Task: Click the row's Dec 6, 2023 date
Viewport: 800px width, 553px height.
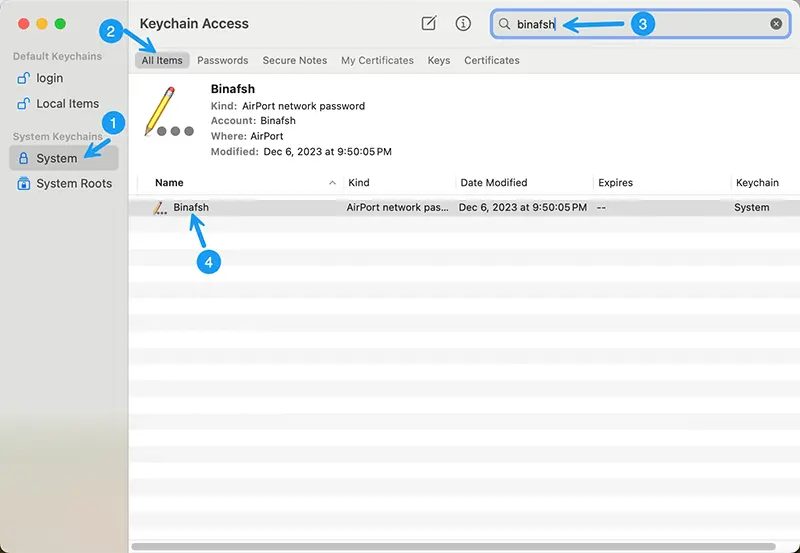Action: coord(522,207)
